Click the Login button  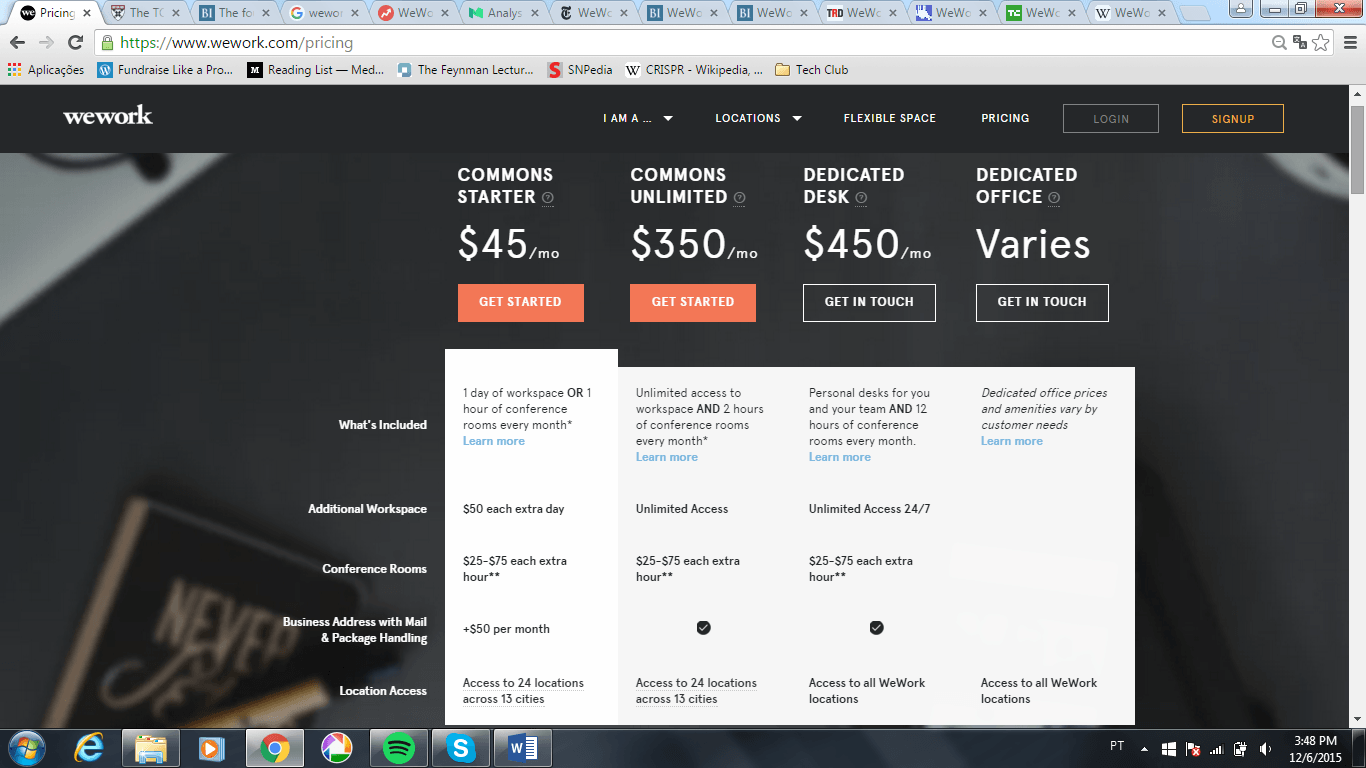(x=1111, y=118)
